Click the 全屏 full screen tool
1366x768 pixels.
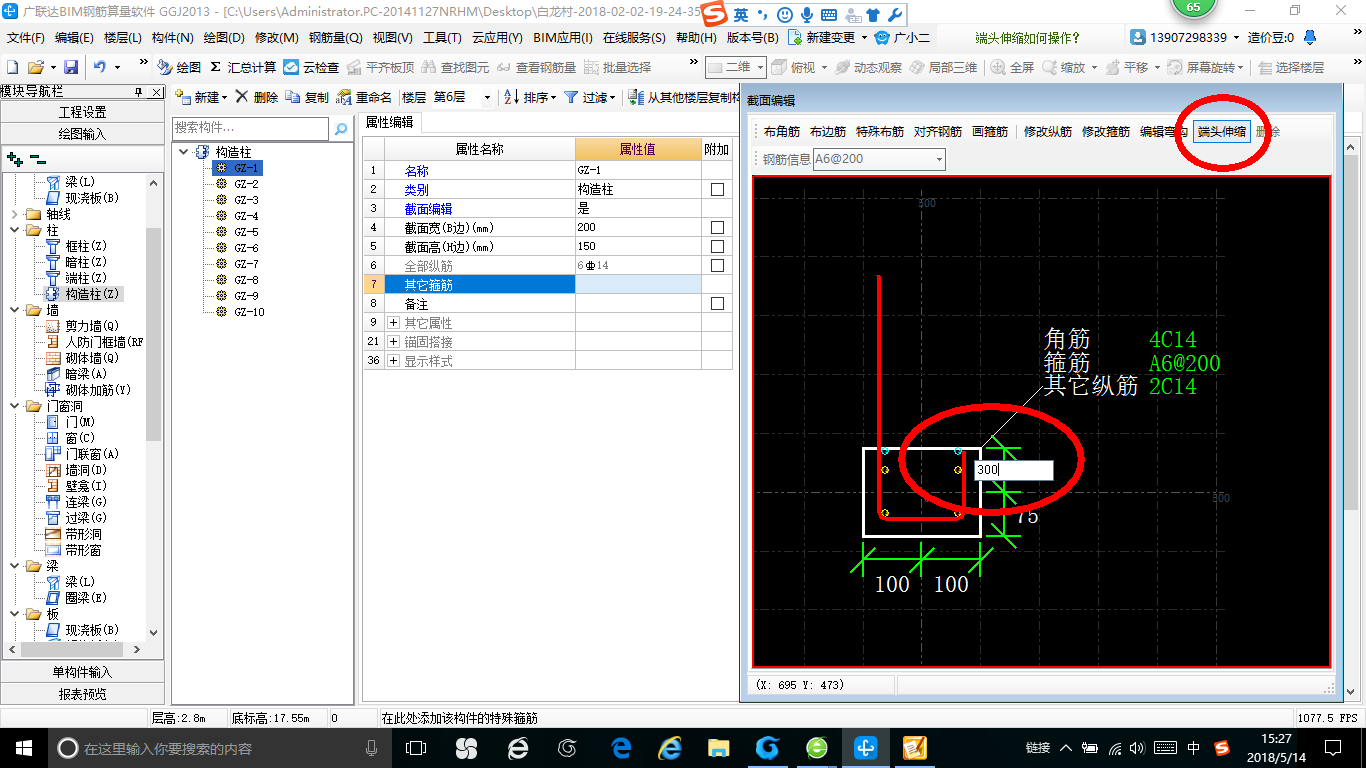pos(1013,67)
